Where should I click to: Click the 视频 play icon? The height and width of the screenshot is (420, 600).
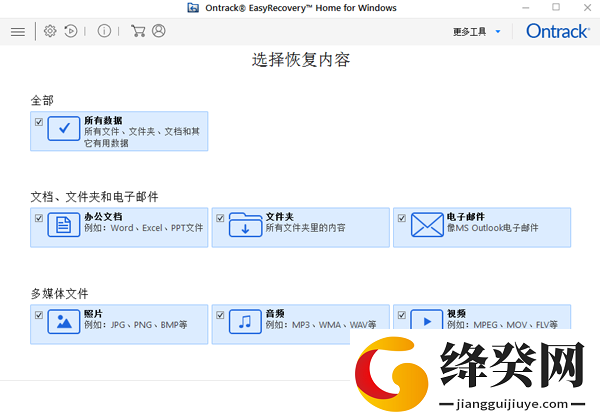427,320
